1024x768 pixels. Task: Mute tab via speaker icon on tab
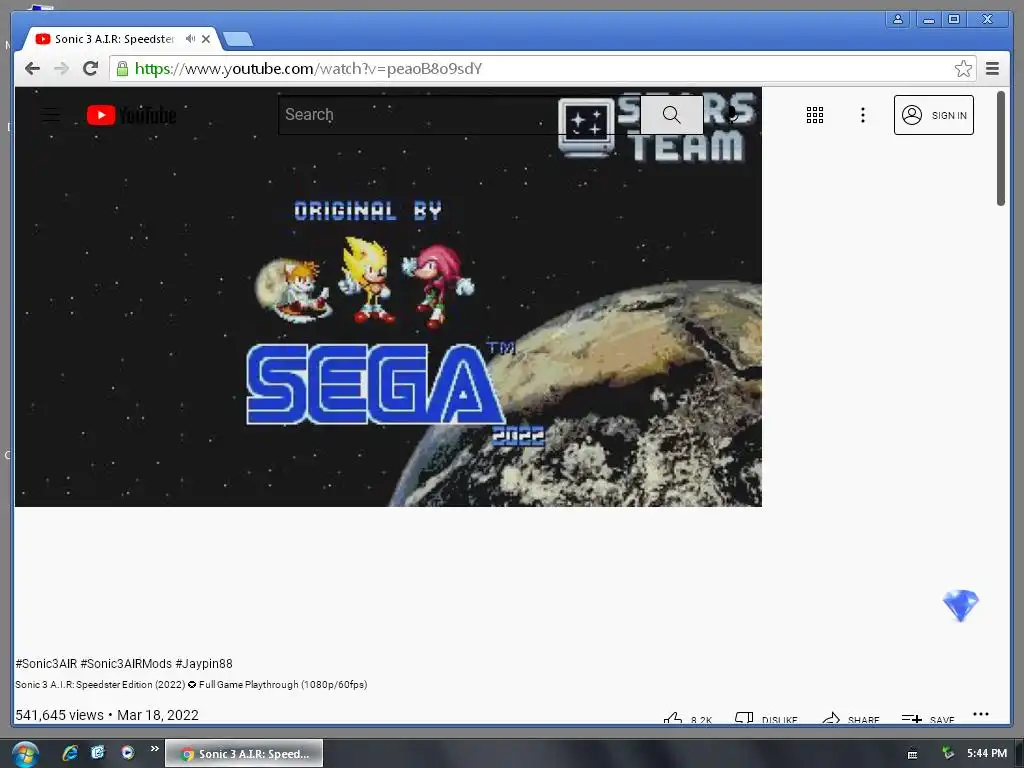click(x=190, y=39)
